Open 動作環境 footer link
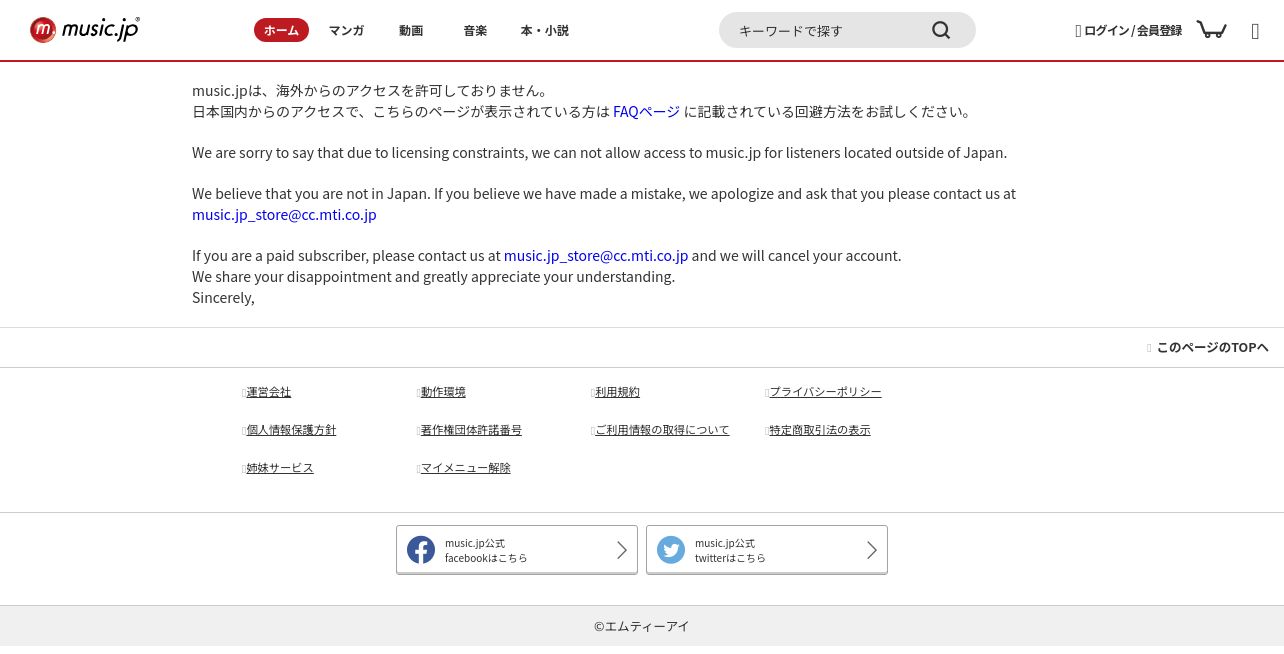Image resolution: width=1284 pixels, height=654 pixels. coord(443,392)
